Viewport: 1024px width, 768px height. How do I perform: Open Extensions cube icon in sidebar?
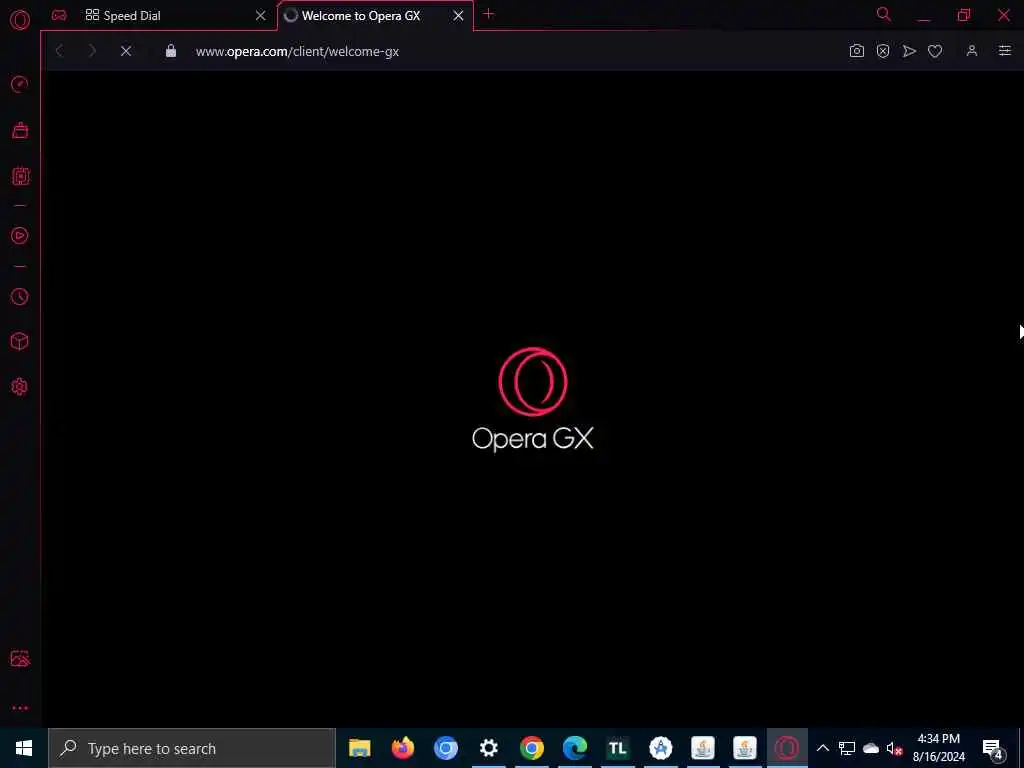[20, 341]
